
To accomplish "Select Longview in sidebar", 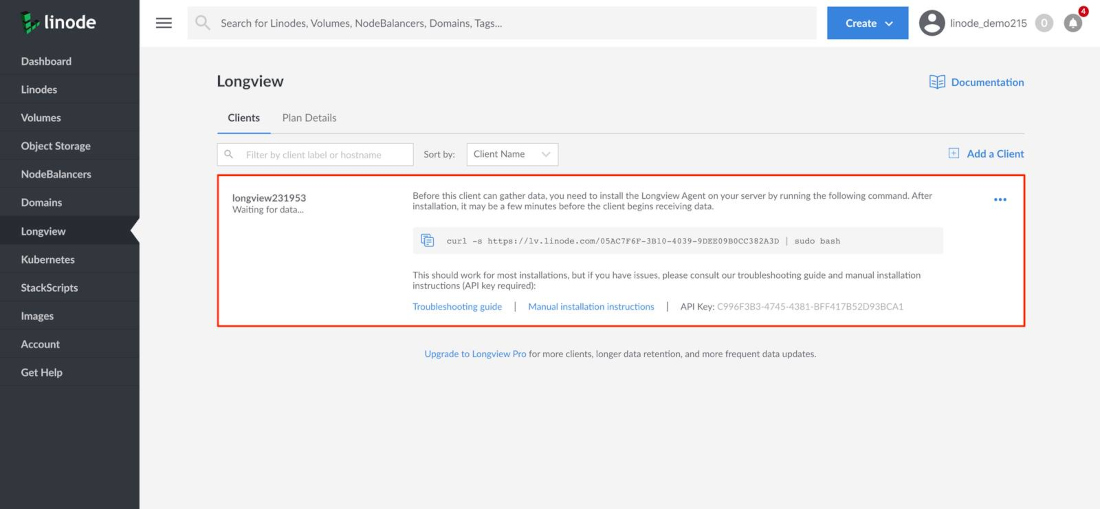I will 69,231.
